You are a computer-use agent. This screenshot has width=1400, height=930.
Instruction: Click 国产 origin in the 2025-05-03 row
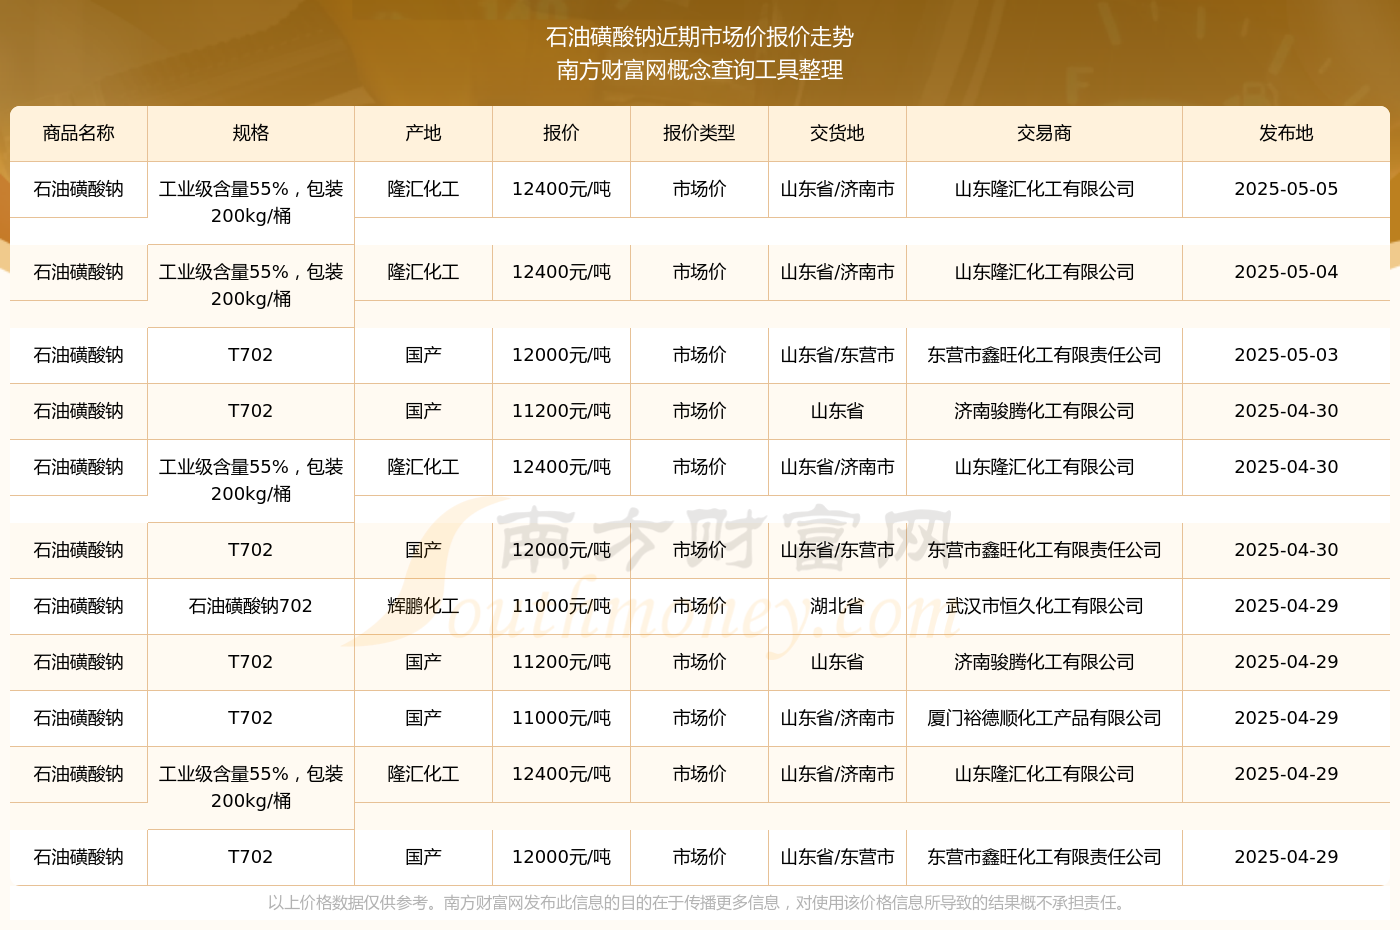423,355
